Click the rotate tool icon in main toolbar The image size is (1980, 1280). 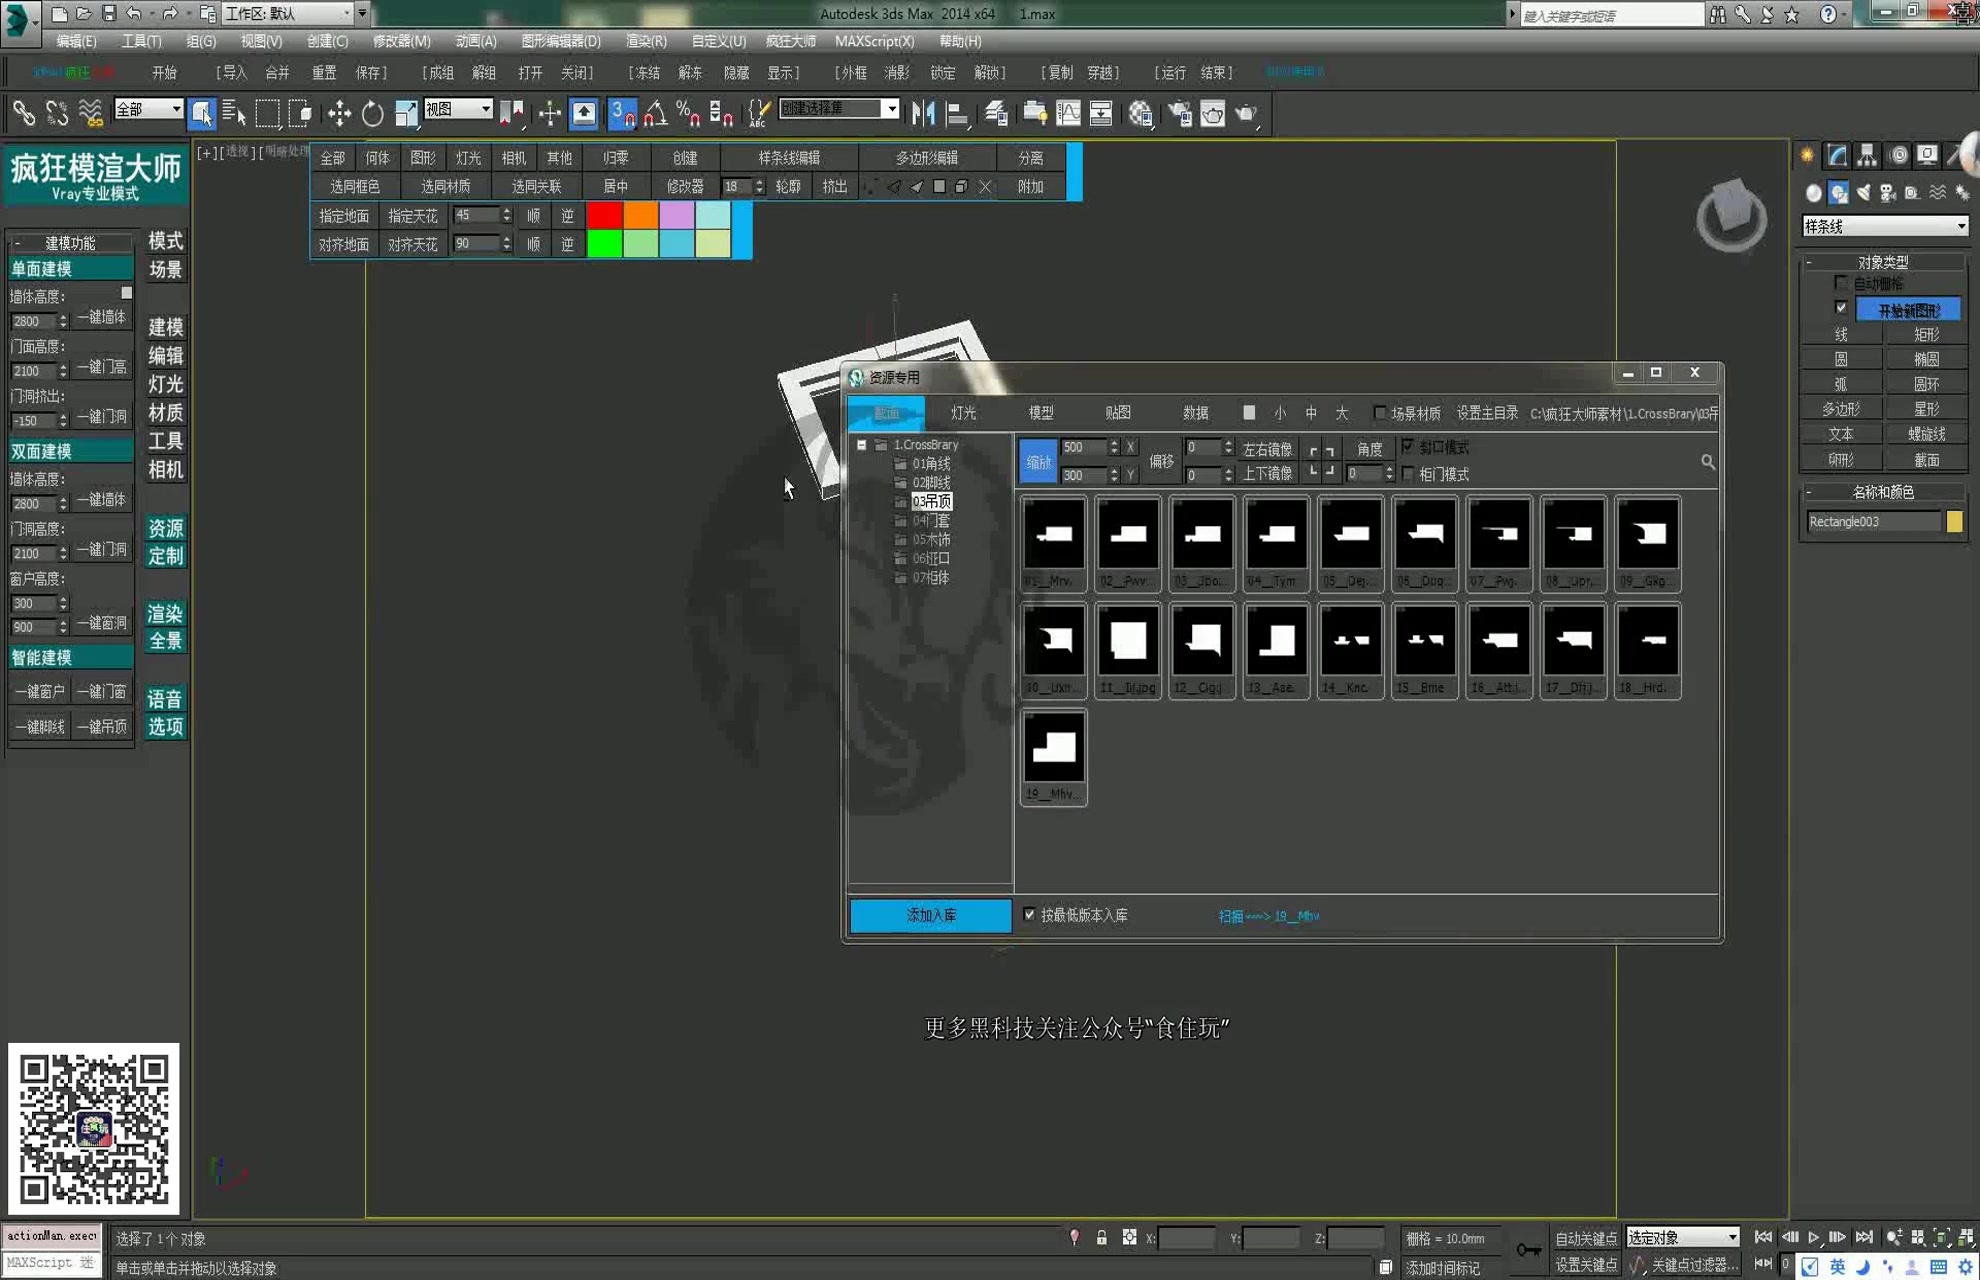pos(372,113)
